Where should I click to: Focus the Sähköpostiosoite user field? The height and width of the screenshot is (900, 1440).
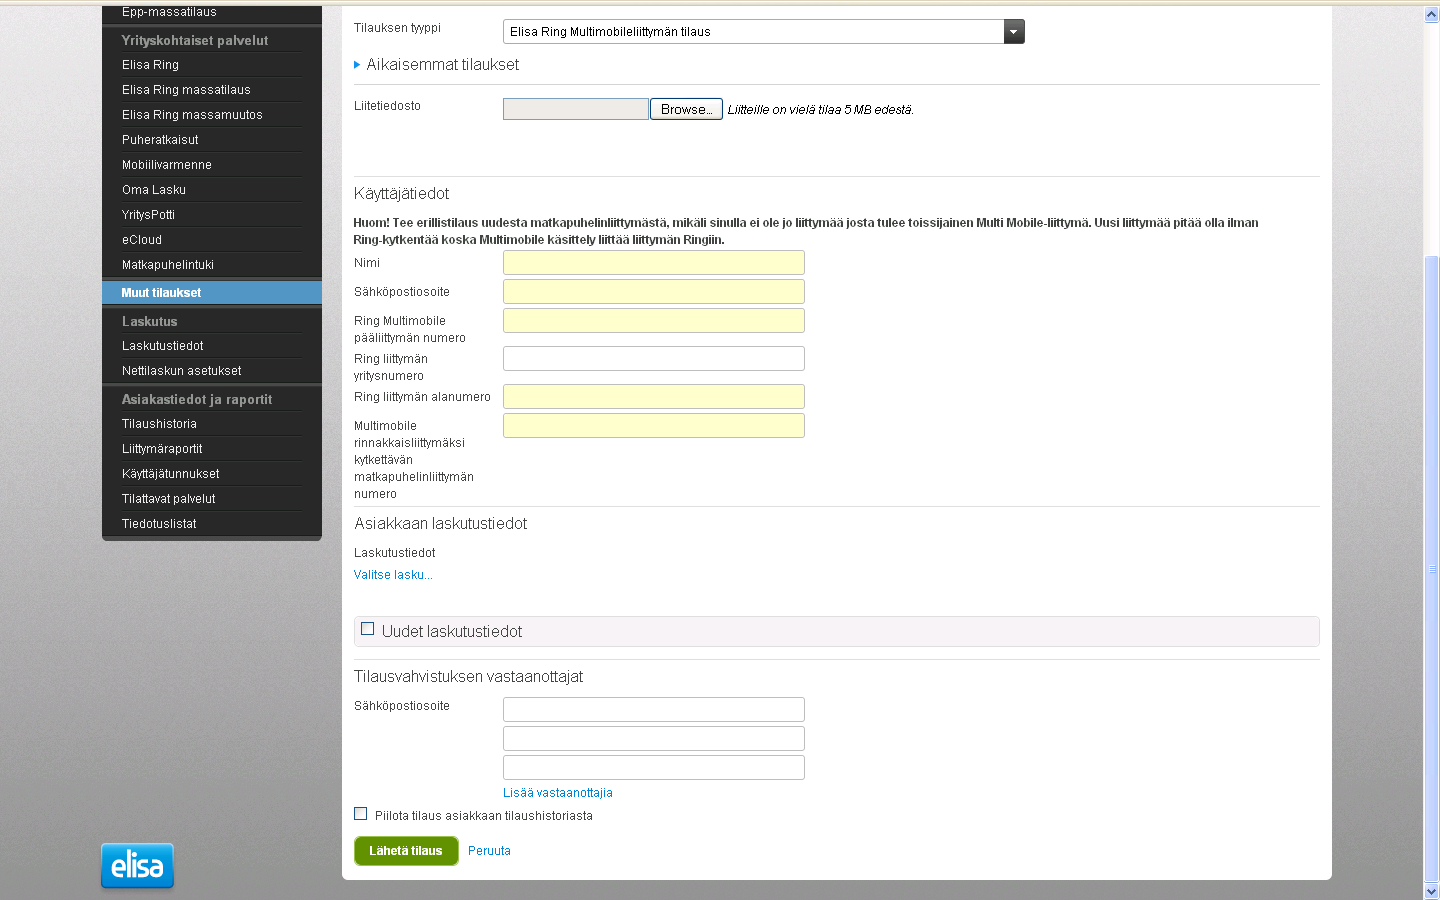pyautogui.click(x=654, y=291)
